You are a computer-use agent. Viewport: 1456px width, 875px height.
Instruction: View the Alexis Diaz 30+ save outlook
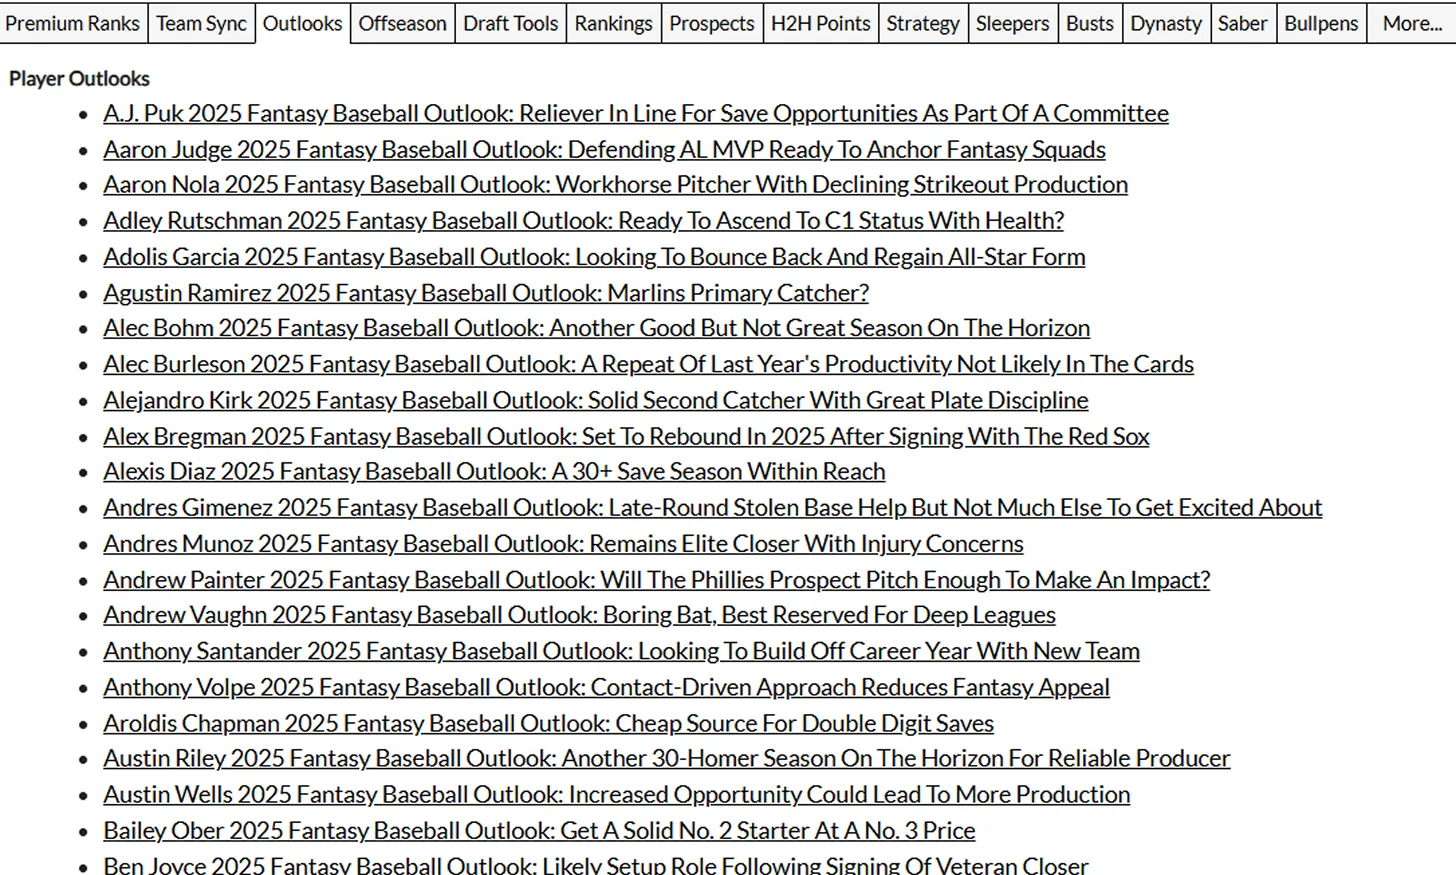coord(494,472)
